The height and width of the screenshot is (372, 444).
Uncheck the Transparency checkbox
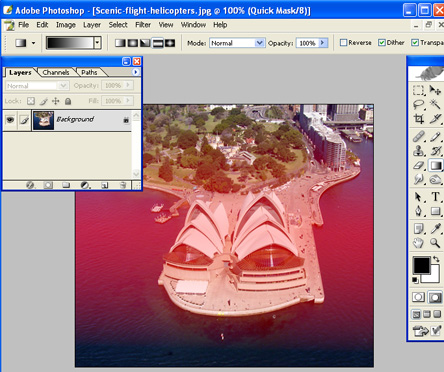[x=415, y=43]
